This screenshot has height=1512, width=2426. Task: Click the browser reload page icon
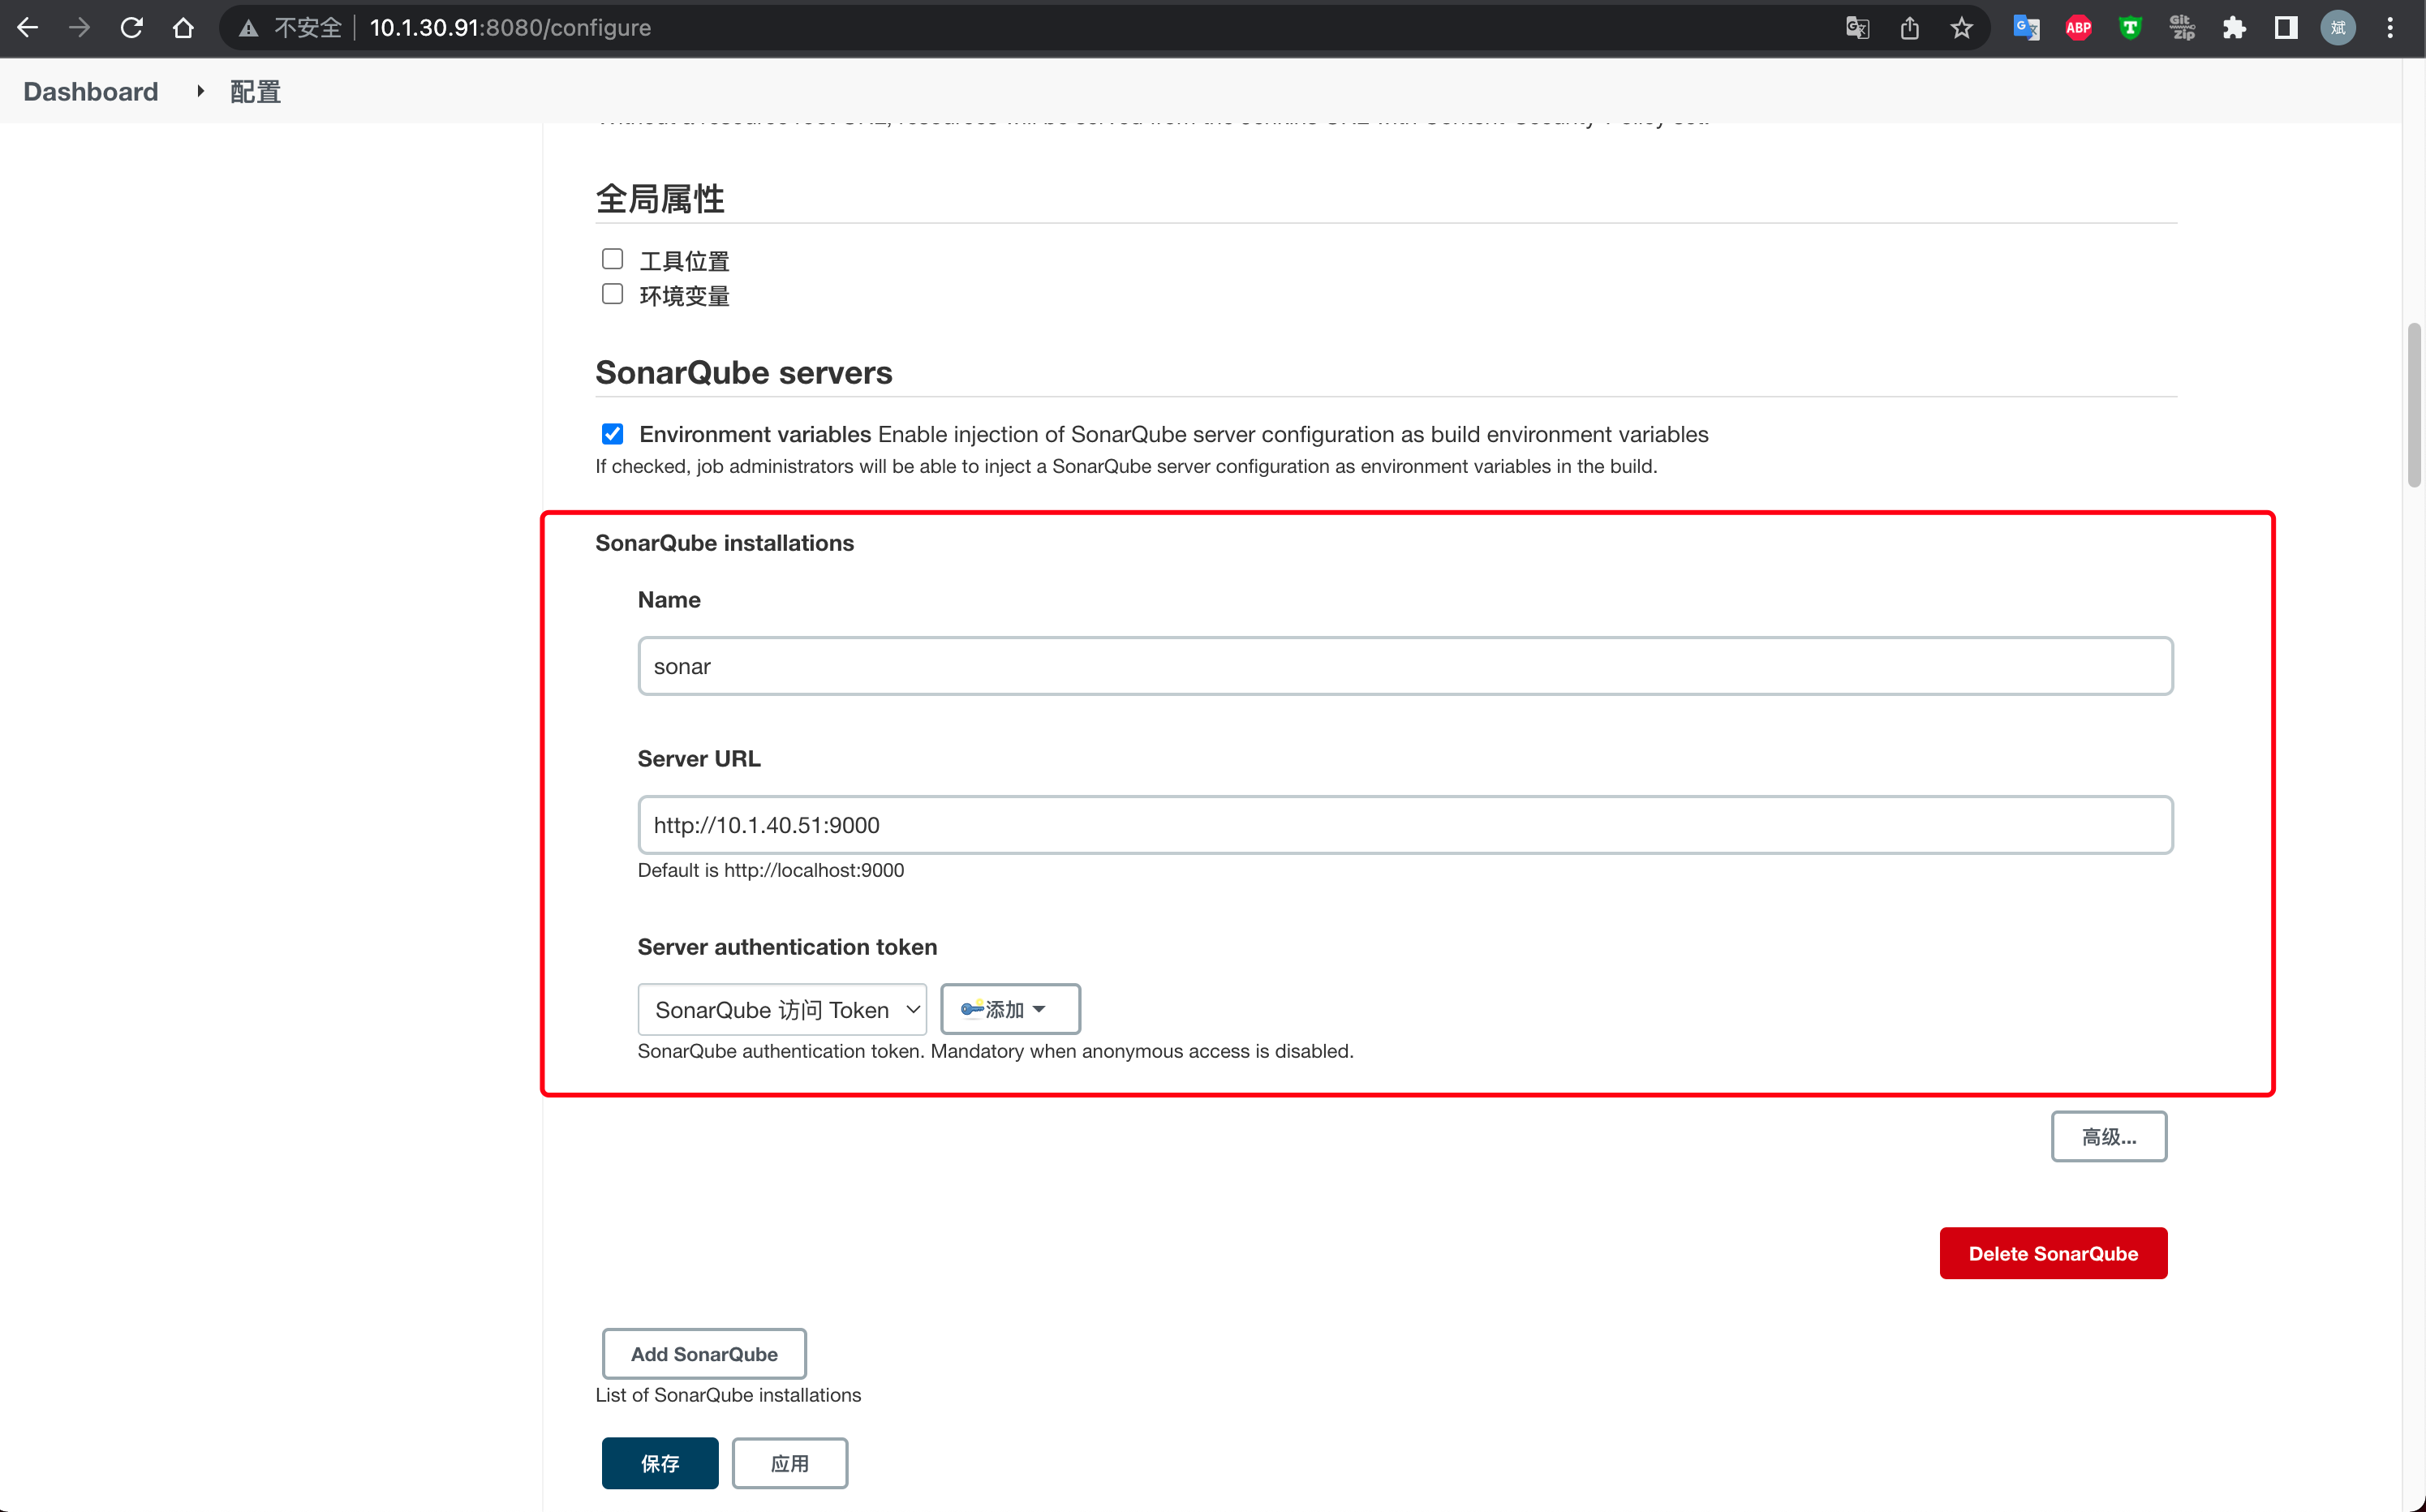click(x=131, y=28)
